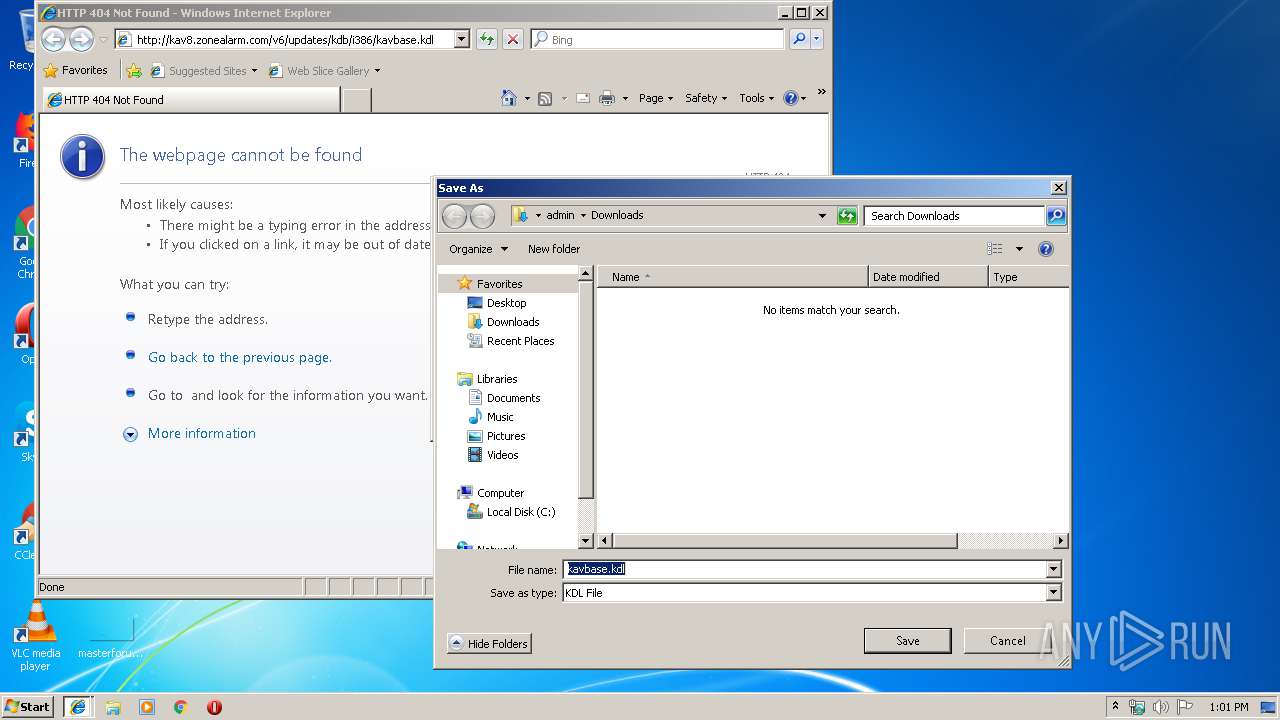Select Pictures library
This screenshot has width=1280, height=720.
(506, 436)
